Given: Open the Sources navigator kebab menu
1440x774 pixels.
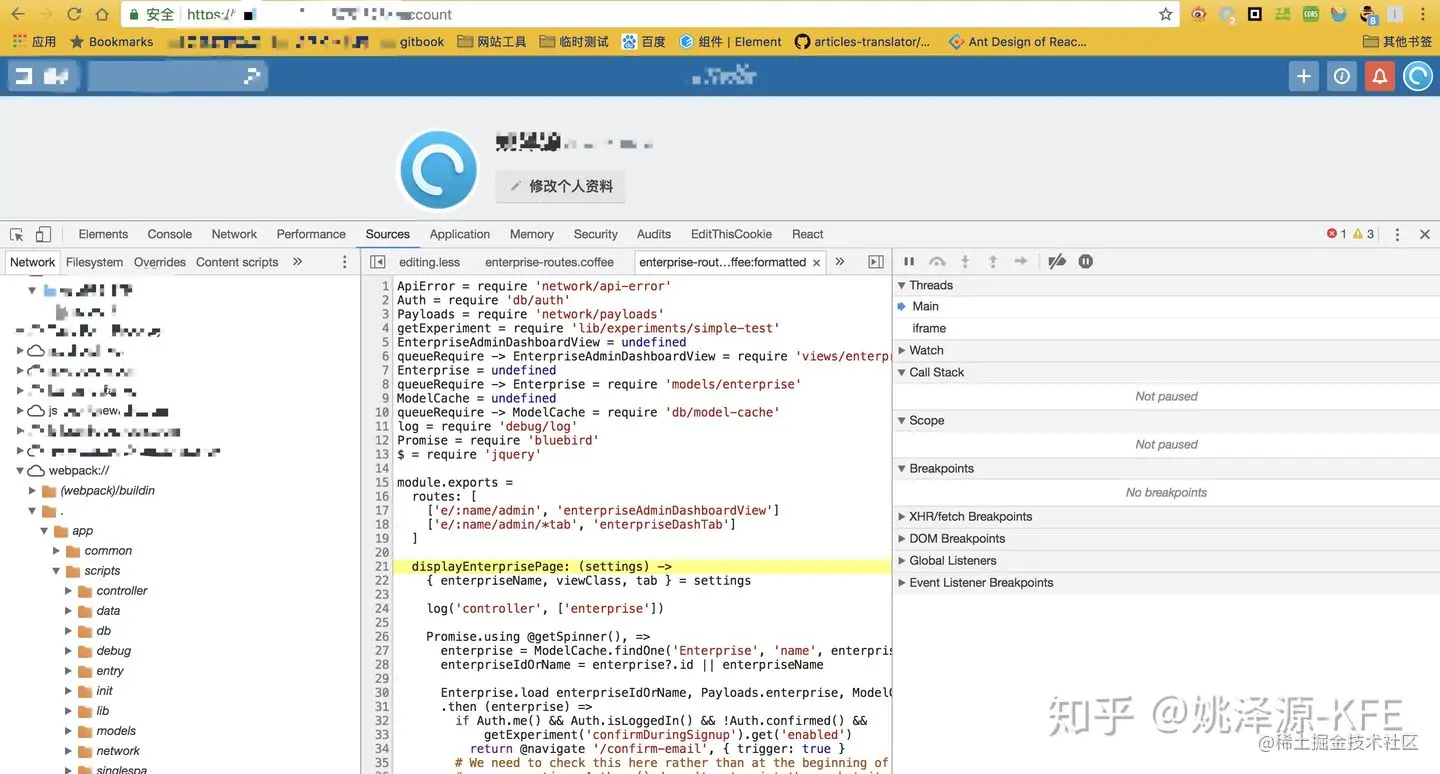Looking at the screenshot, I should coord(345,262).
